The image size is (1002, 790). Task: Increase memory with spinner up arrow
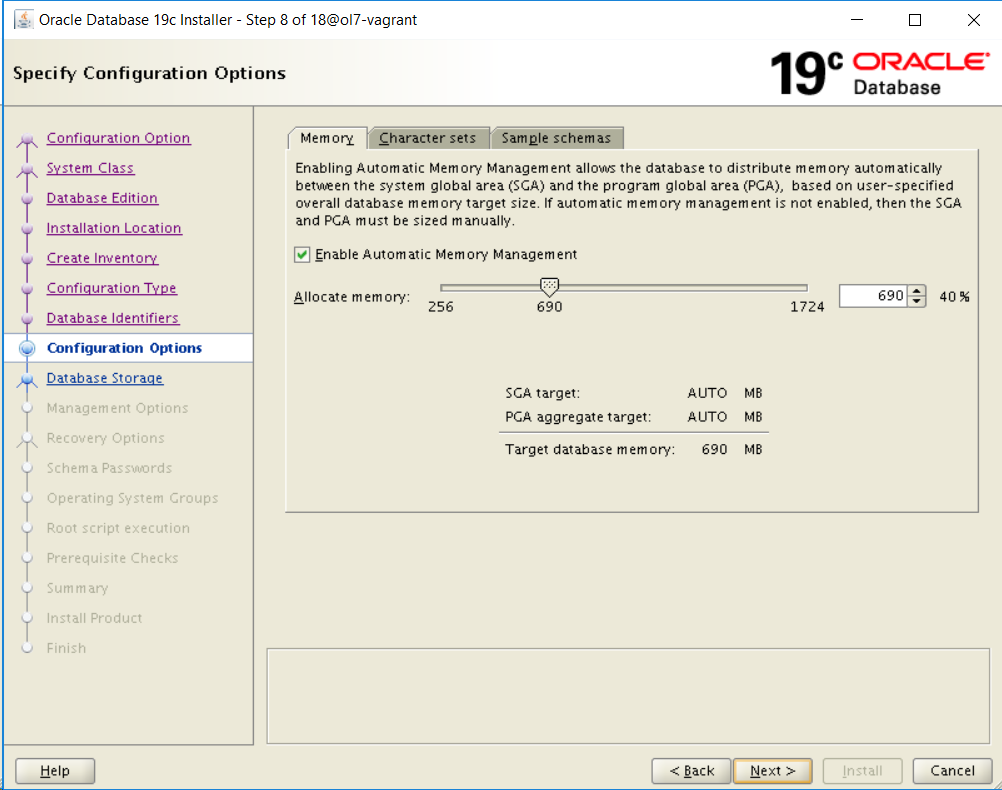coord(916,290)
